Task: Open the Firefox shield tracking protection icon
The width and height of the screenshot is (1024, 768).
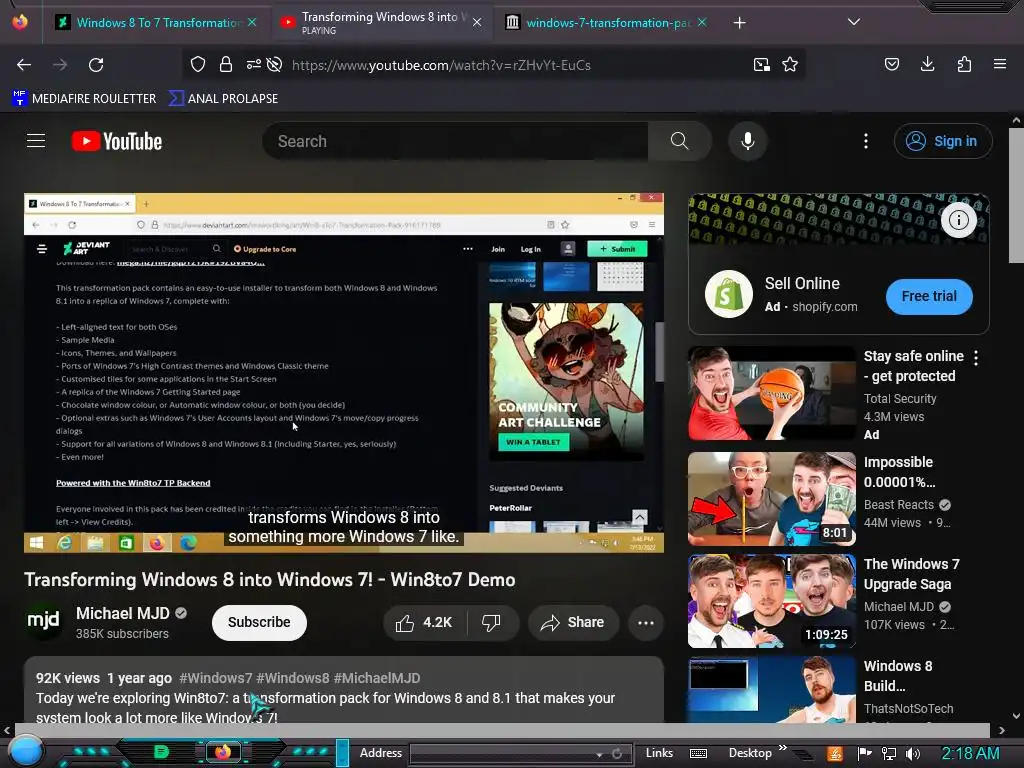Action: (x=198, y=64)
